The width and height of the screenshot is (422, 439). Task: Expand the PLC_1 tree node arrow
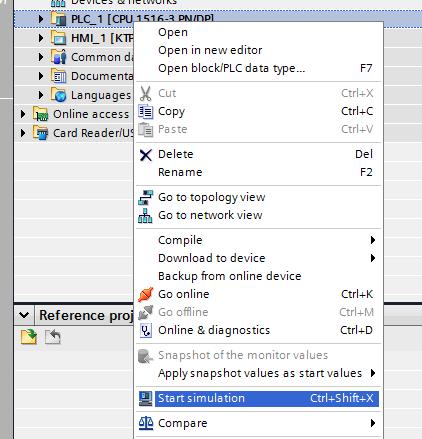(41, 19)
